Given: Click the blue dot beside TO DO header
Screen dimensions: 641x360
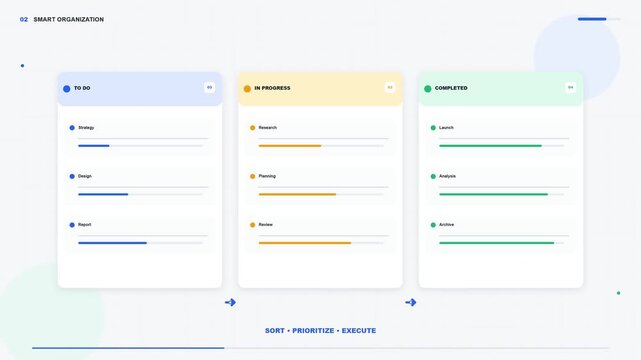Looking at the screenshot, I should pyautogui.click(x=67, y=89).
